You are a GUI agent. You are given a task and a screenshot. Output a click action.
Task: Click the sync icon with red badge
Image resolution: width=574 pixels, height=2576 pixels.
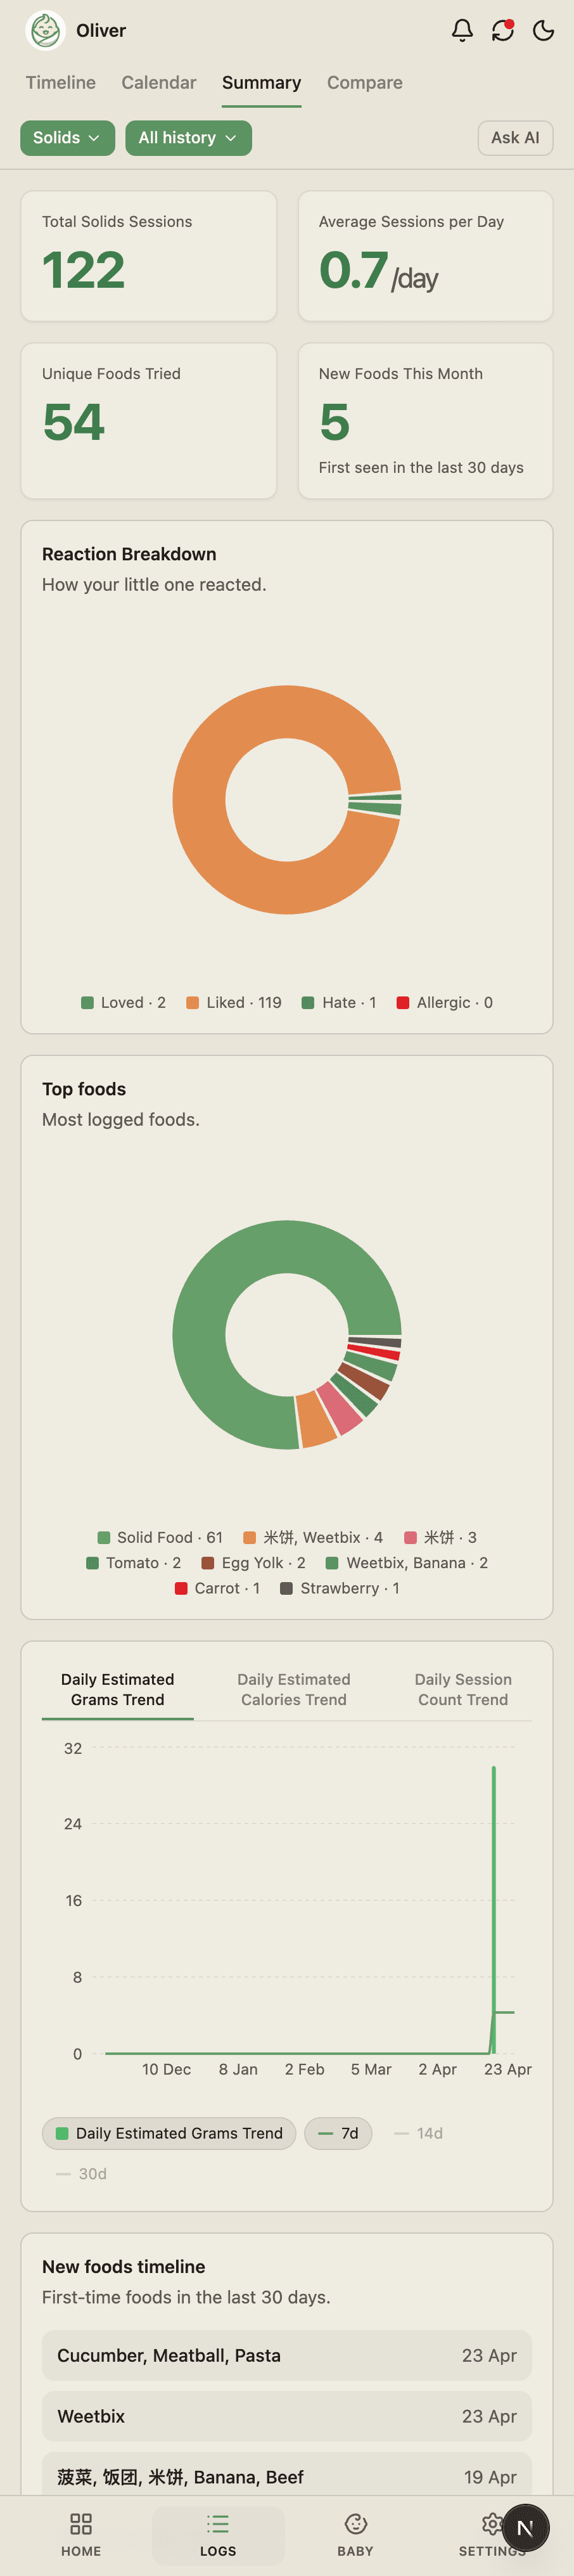point(503,31)
